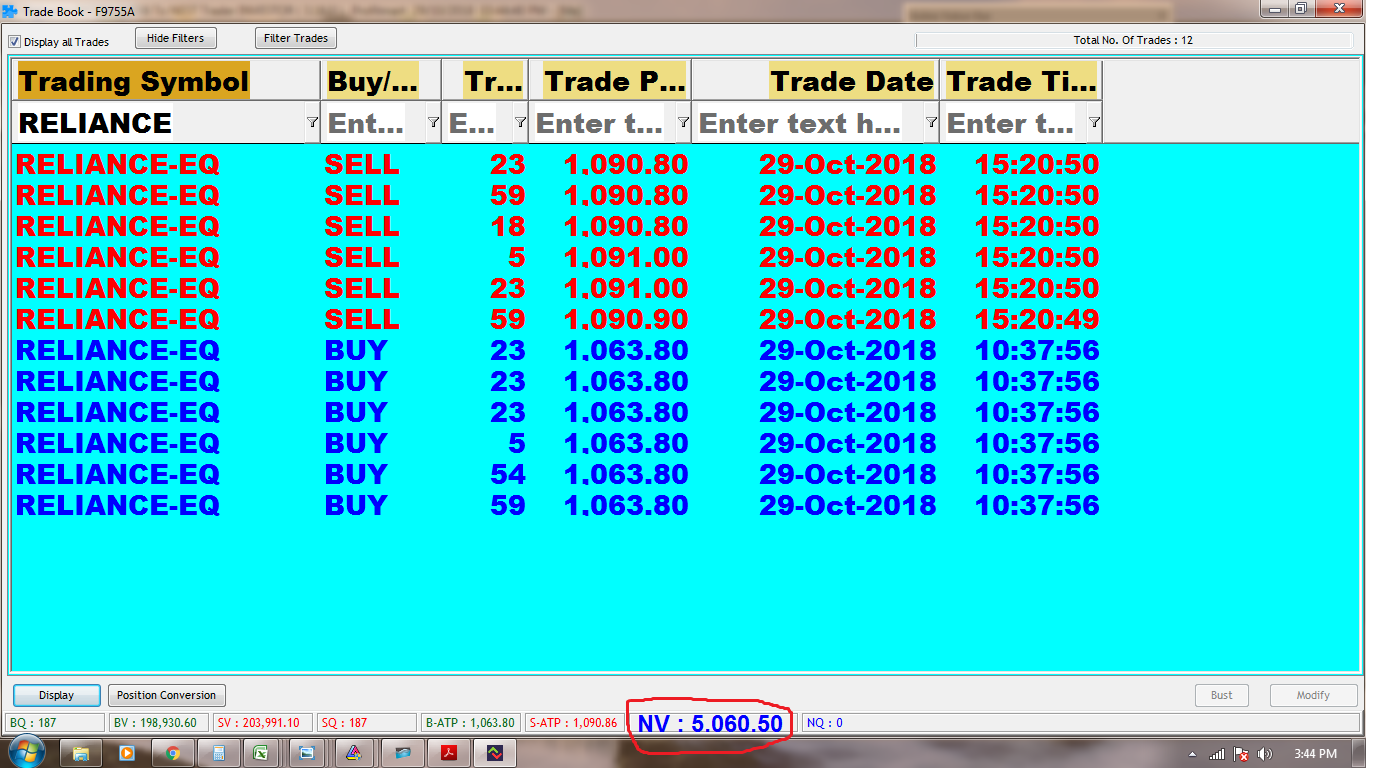Open Google Chrome from the taskbar

click(173, 753)
